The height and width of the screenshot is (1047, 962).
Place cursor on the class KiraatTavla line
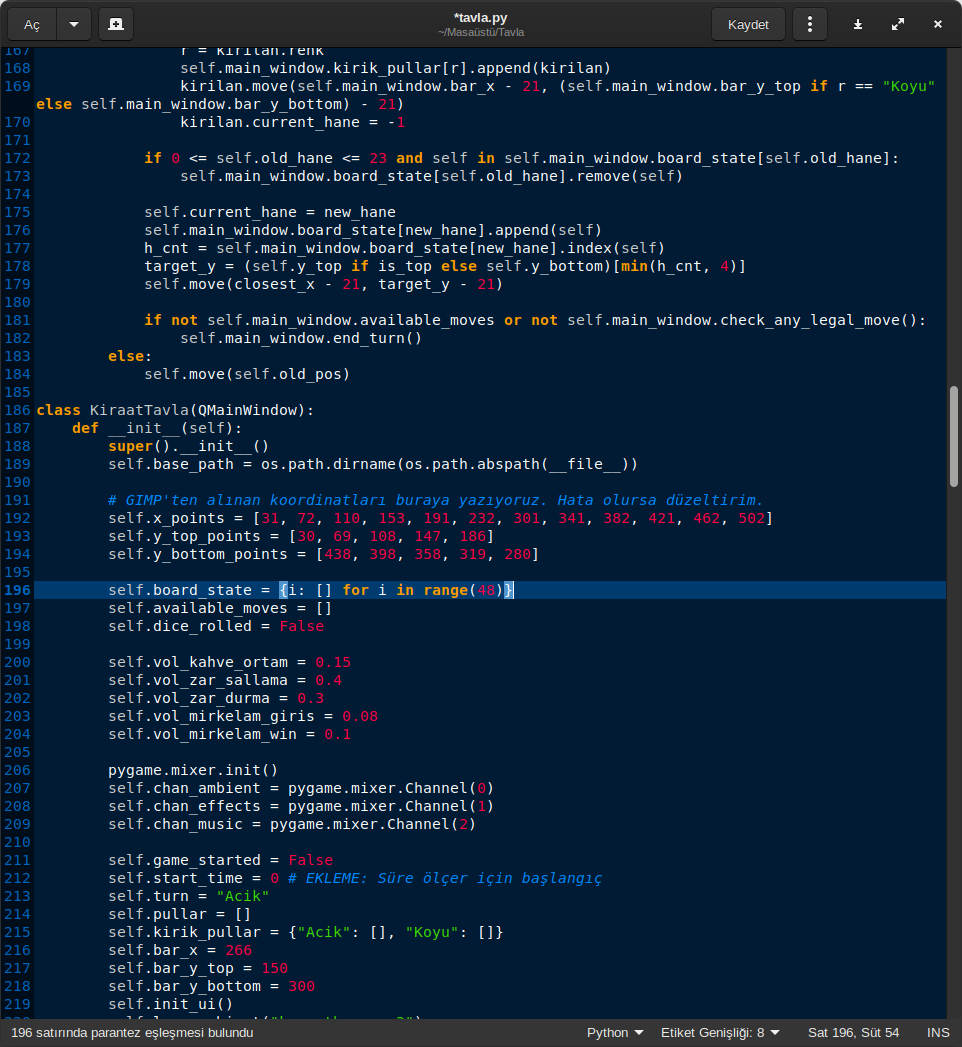[x=175, y=410]
